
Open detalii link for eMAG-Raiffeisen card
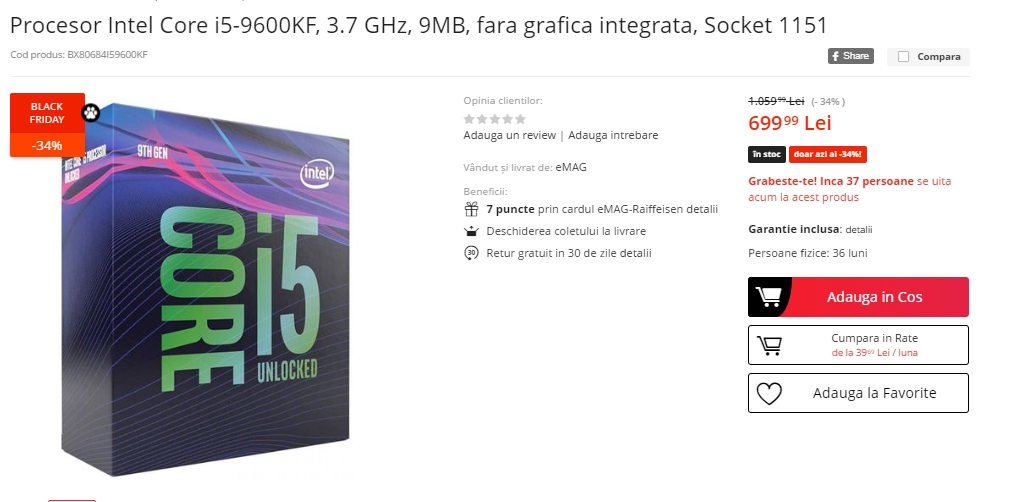click(x=702, y=209)
